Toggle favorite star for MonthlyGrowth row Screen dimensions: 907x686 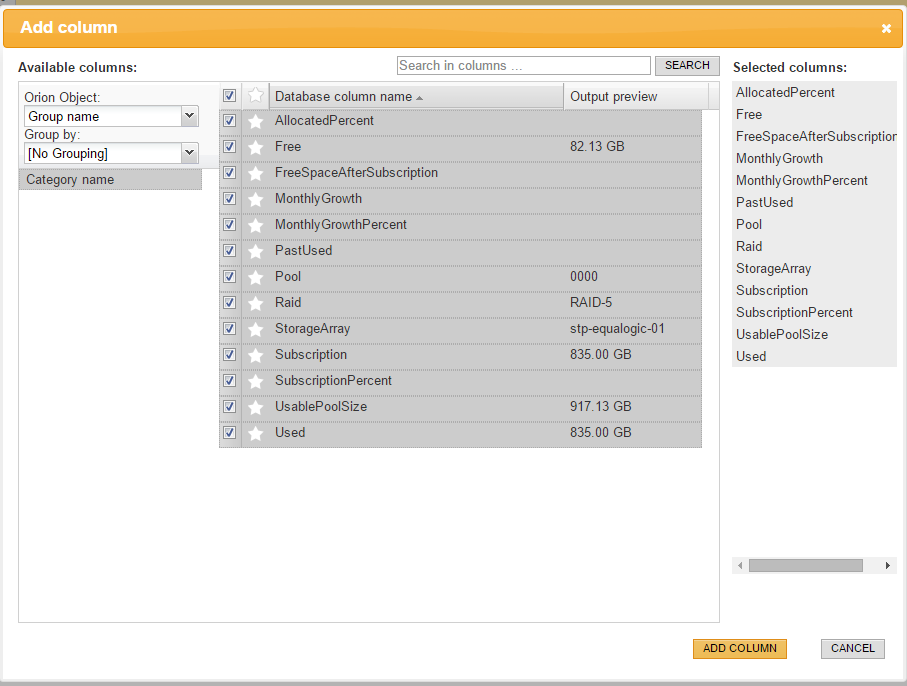255,199
